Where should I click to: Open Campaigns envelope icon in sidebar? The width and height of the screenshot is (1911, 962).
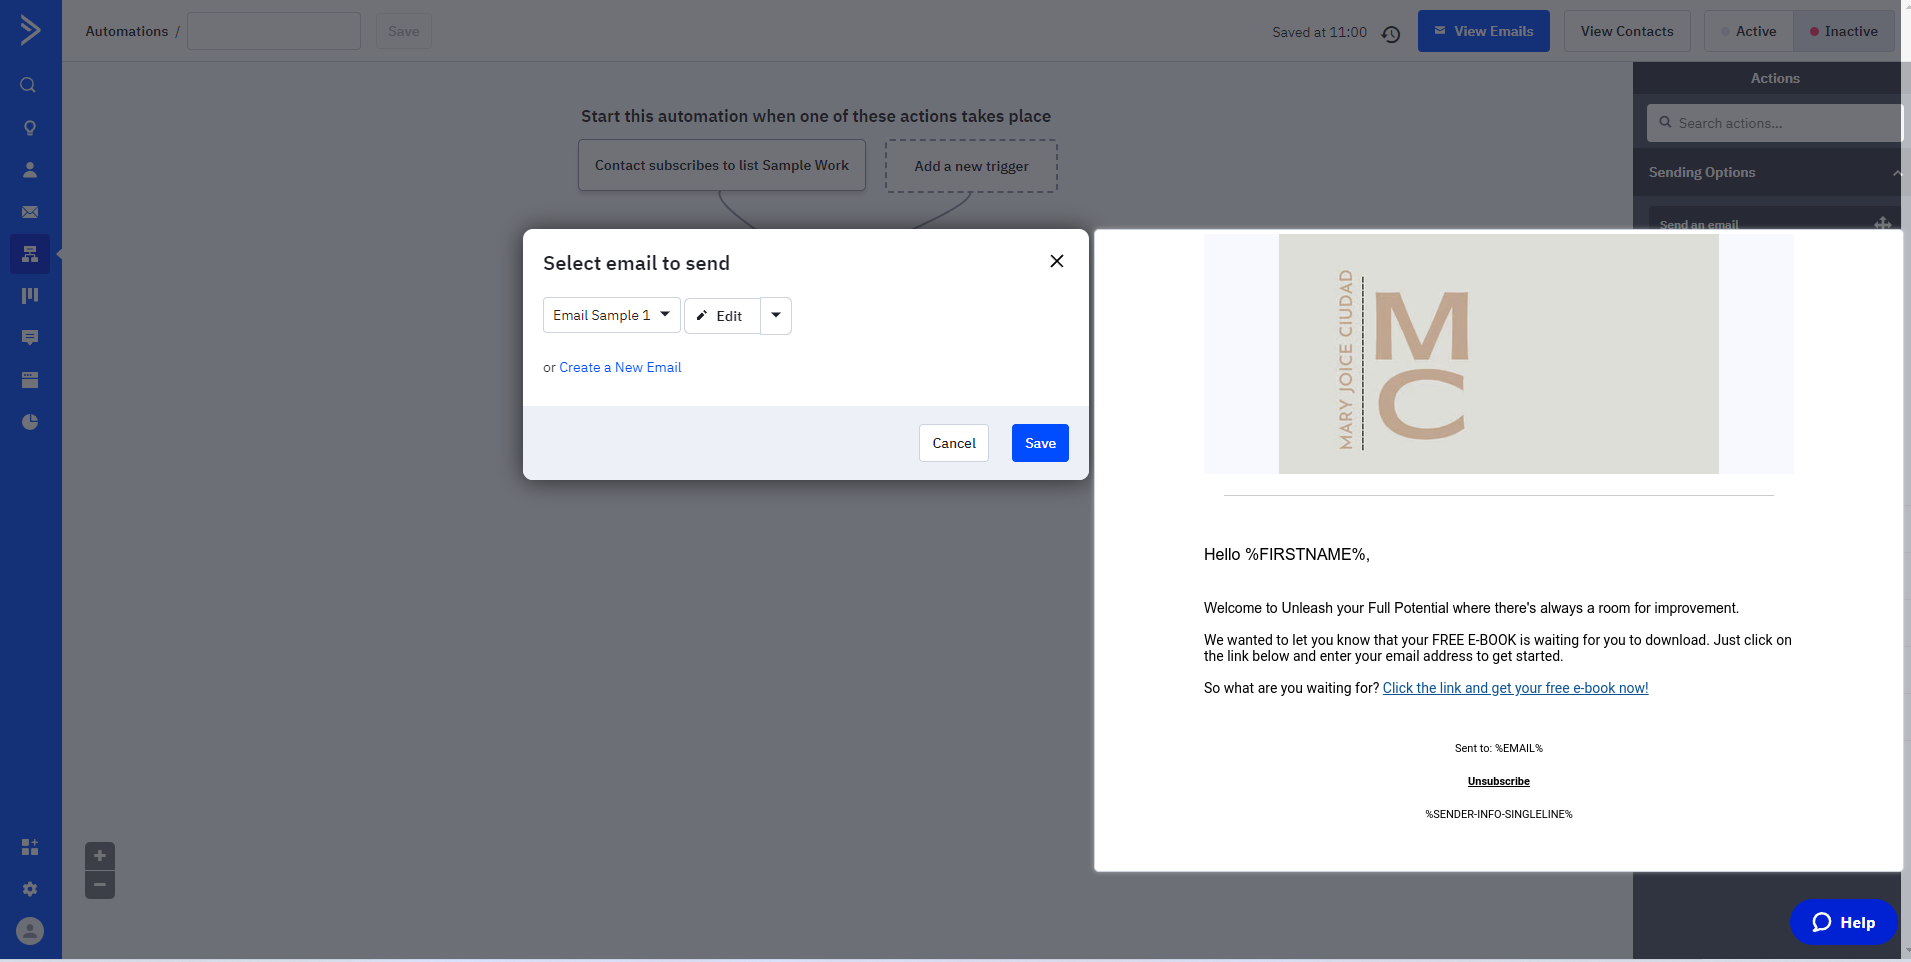[30, 212]
